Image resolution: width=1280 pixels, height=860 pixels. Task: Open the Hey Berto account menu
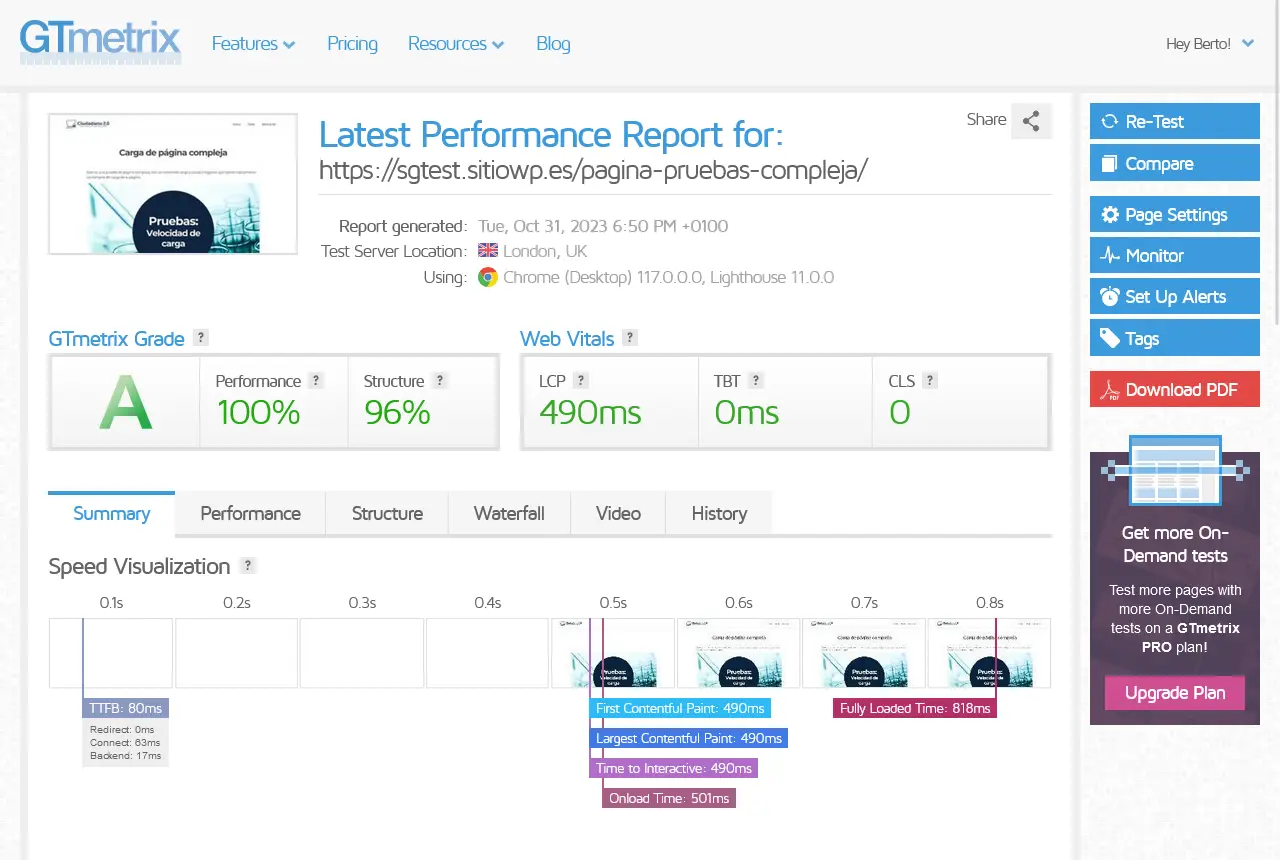[x=1210, y=44]
